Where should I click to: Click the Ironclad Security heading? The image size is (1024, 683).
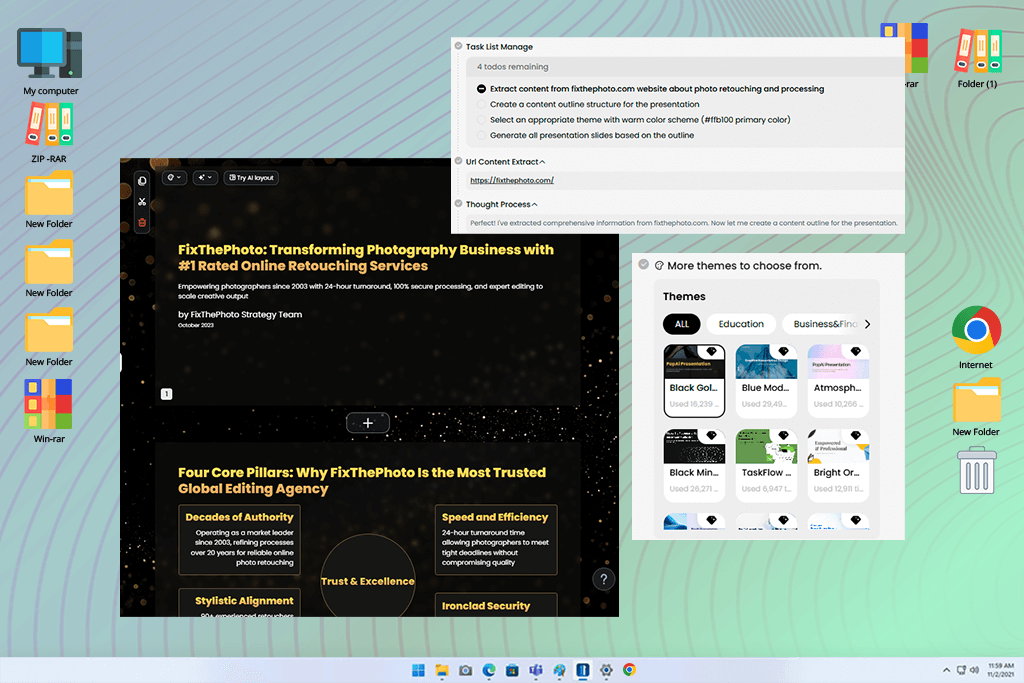point(486,606)
